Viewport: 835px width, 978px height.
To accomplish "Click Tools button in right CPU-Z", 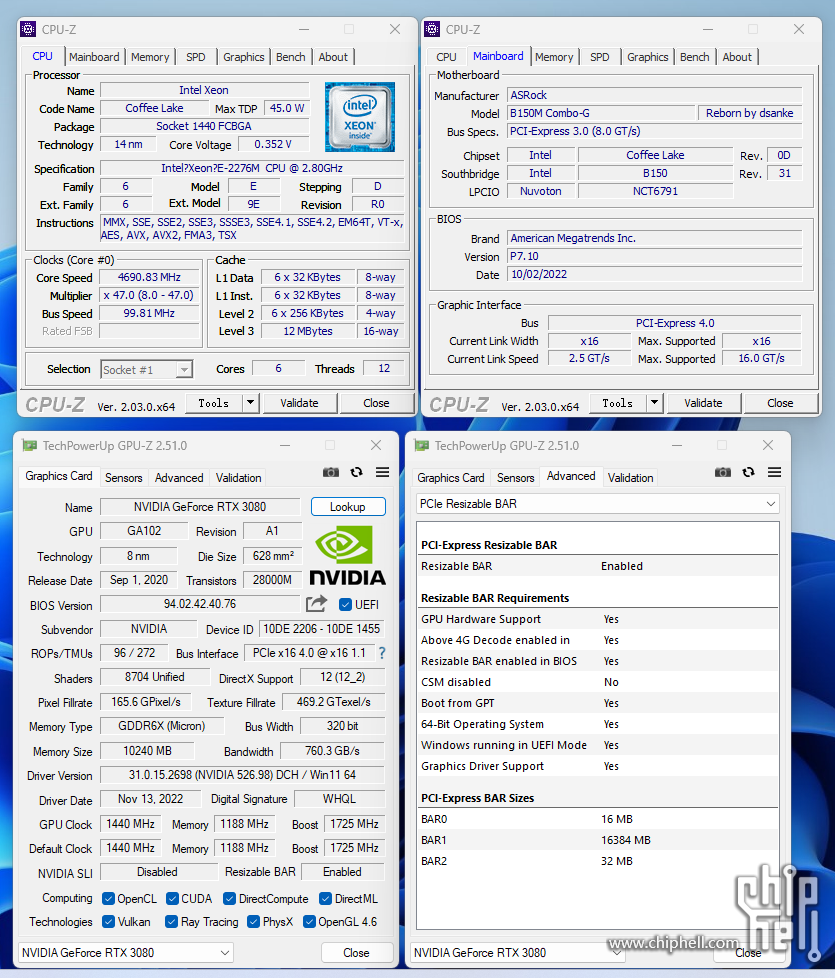I will click(x=617, y=403).
